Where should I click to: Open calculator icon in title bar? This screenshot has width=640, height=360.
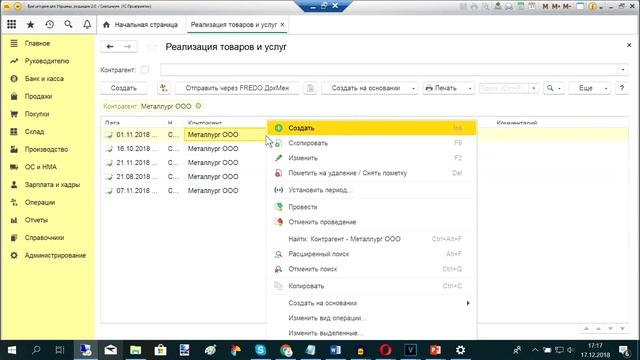(x=520, y=7)
